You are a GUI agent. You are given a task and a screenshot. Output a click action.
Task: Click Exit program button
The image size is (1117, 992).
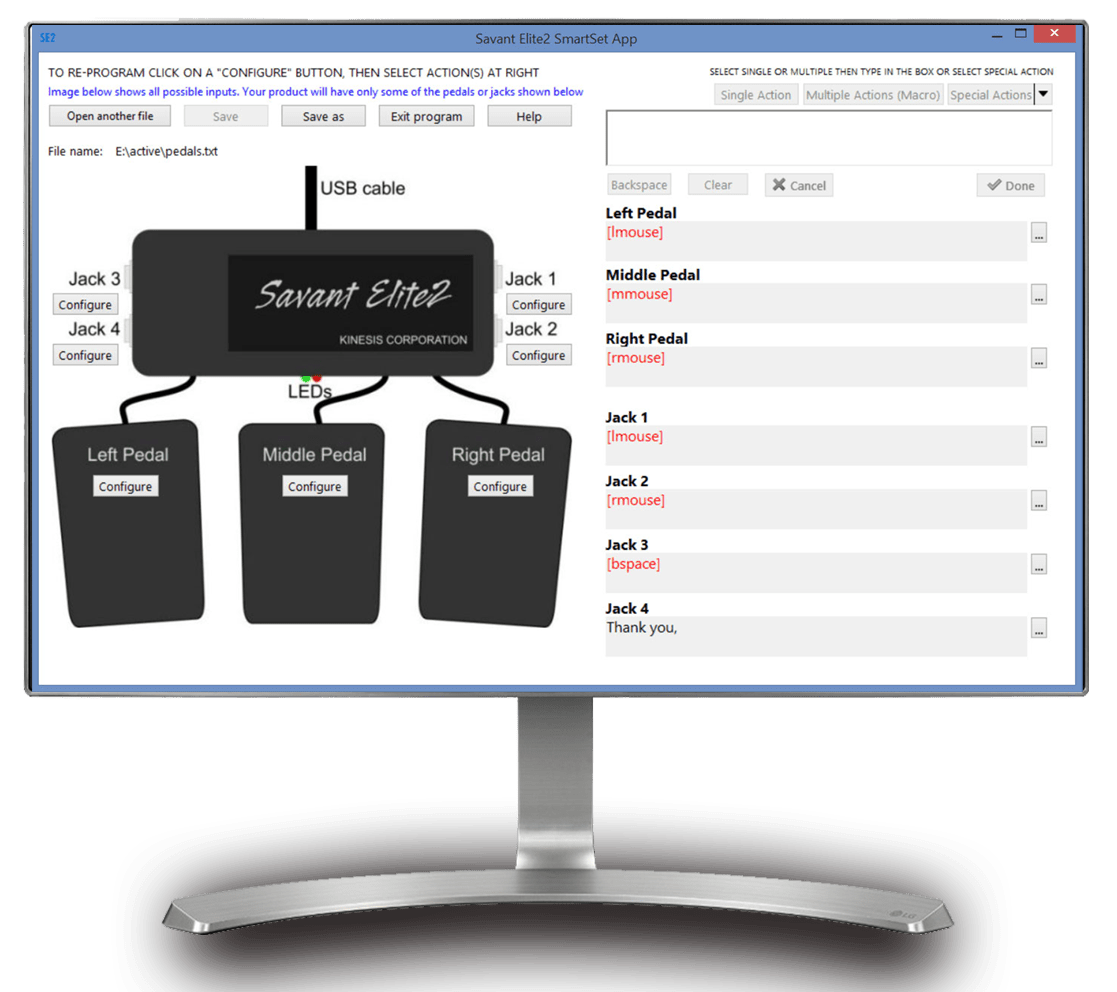pyautogui.click(x=427, y=116)
